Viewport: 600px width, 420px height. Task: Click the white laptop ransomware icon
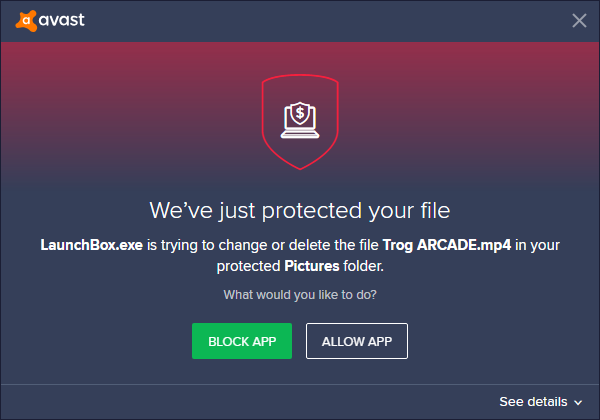pos(300,120)
